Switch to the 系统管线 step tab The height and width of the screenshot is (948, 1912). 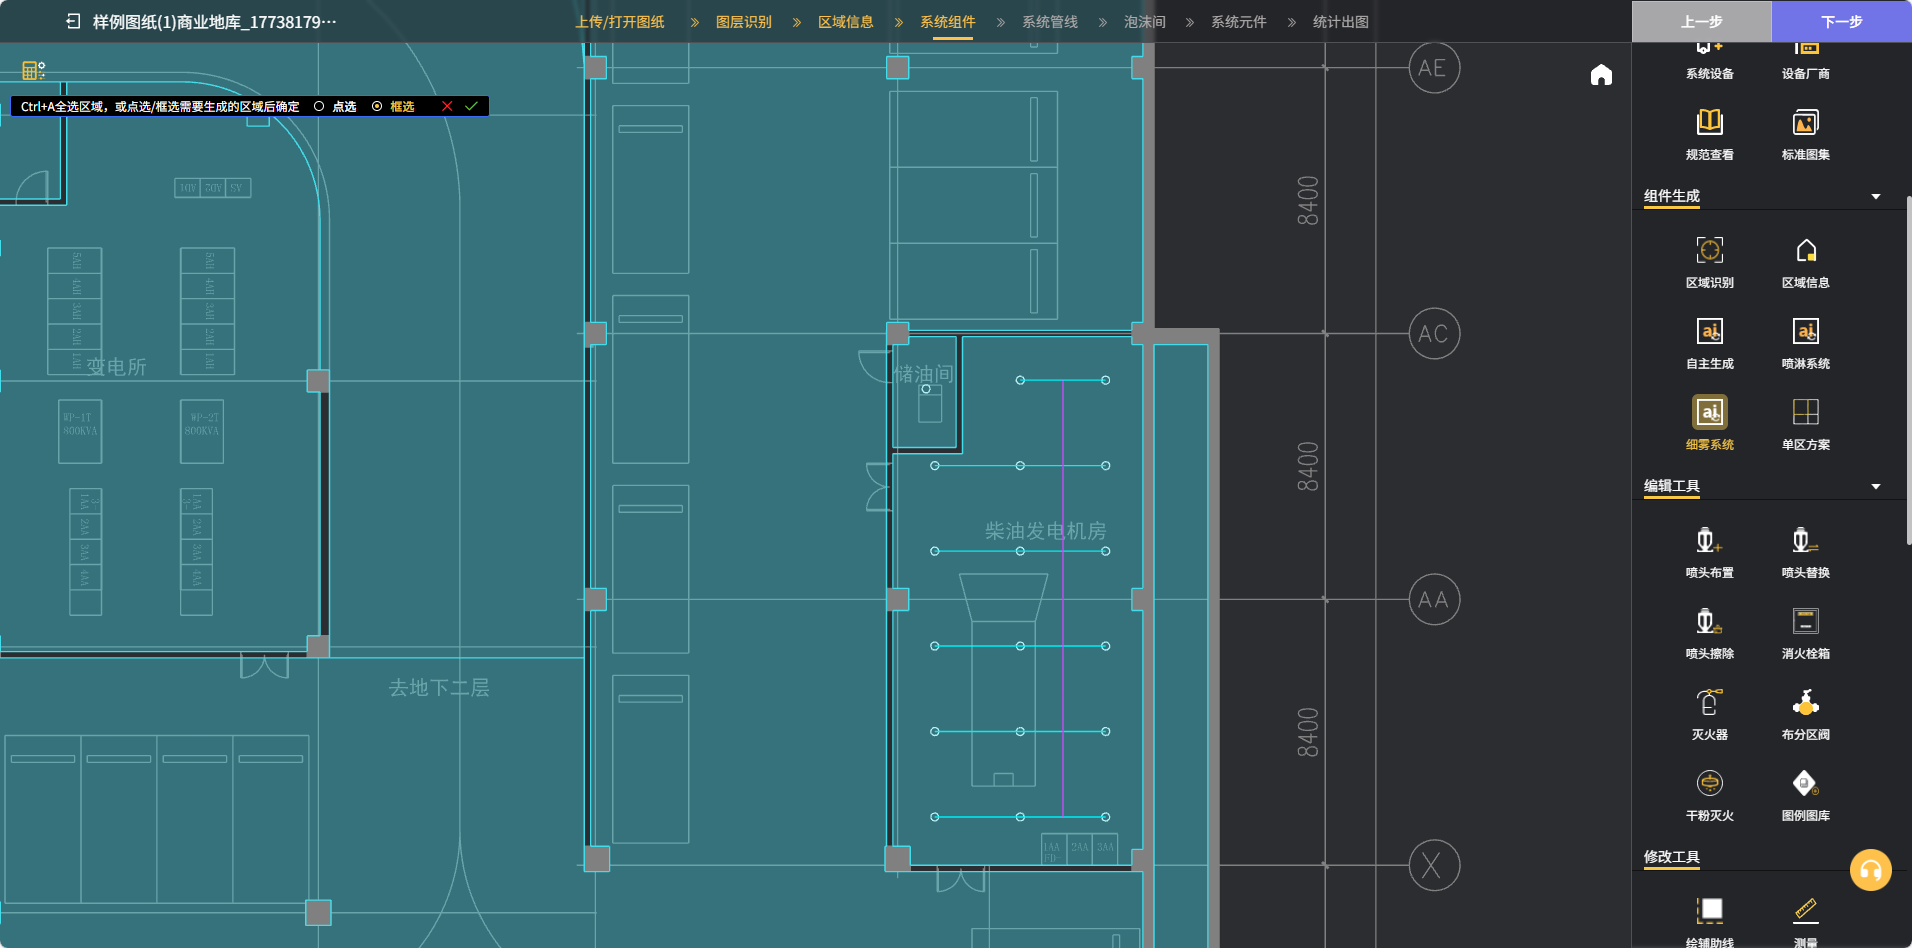coord(1049,22)
